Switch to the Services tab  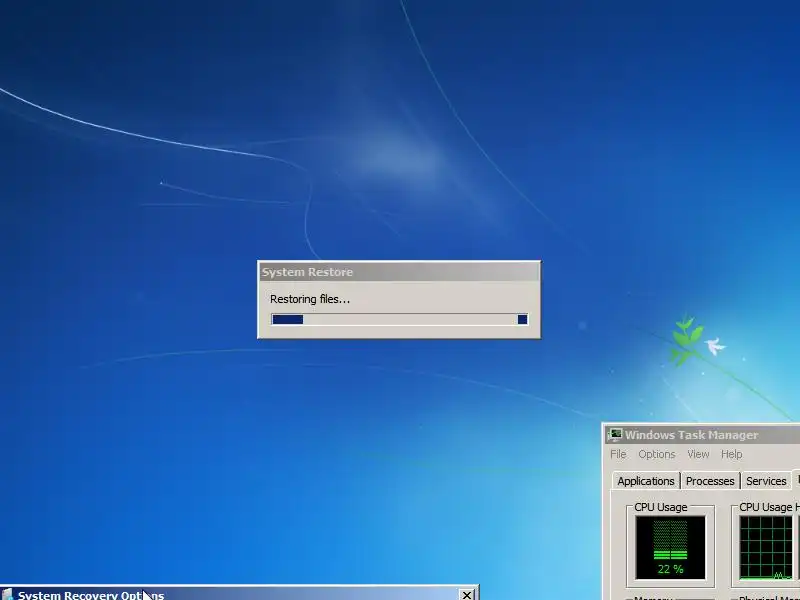click(x=766, y=481)
